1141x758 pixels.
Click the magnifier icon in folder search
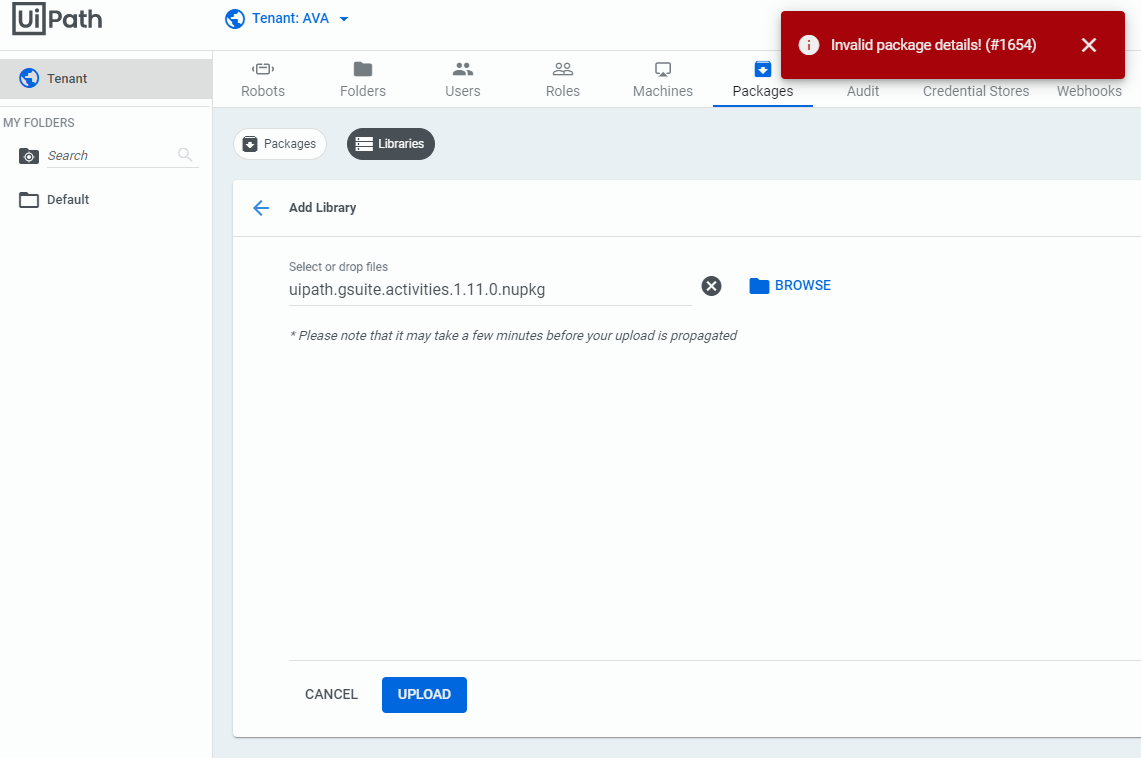[x=185, y=154]
